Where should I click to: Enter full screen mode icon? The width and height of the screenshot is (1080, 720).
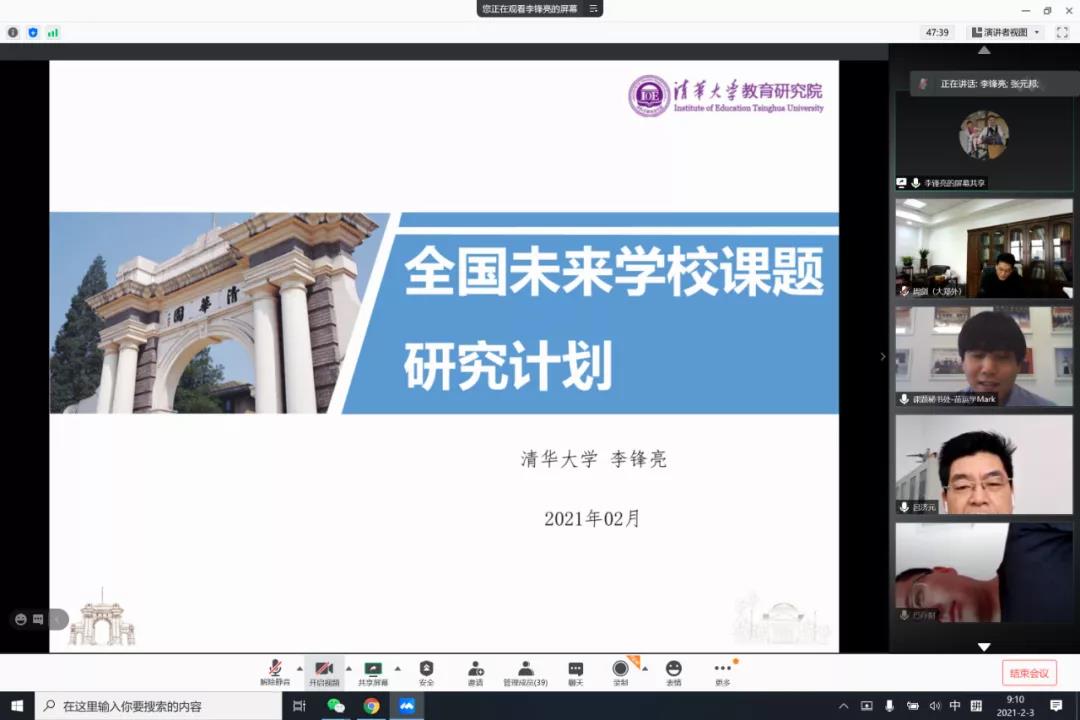[1062, 32]
